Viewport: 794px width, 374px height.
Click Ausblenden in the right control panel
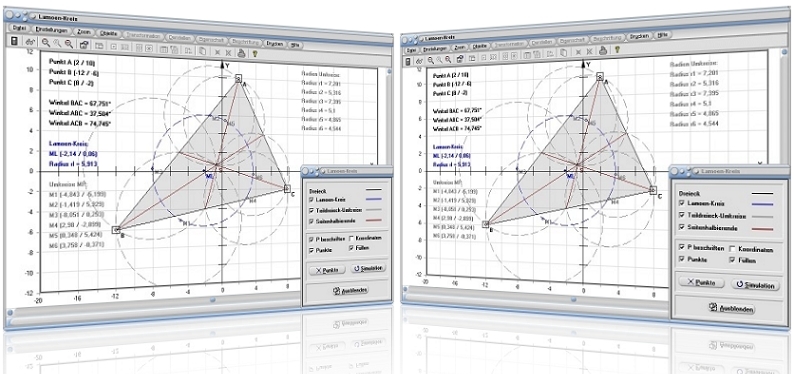(732, 308)
